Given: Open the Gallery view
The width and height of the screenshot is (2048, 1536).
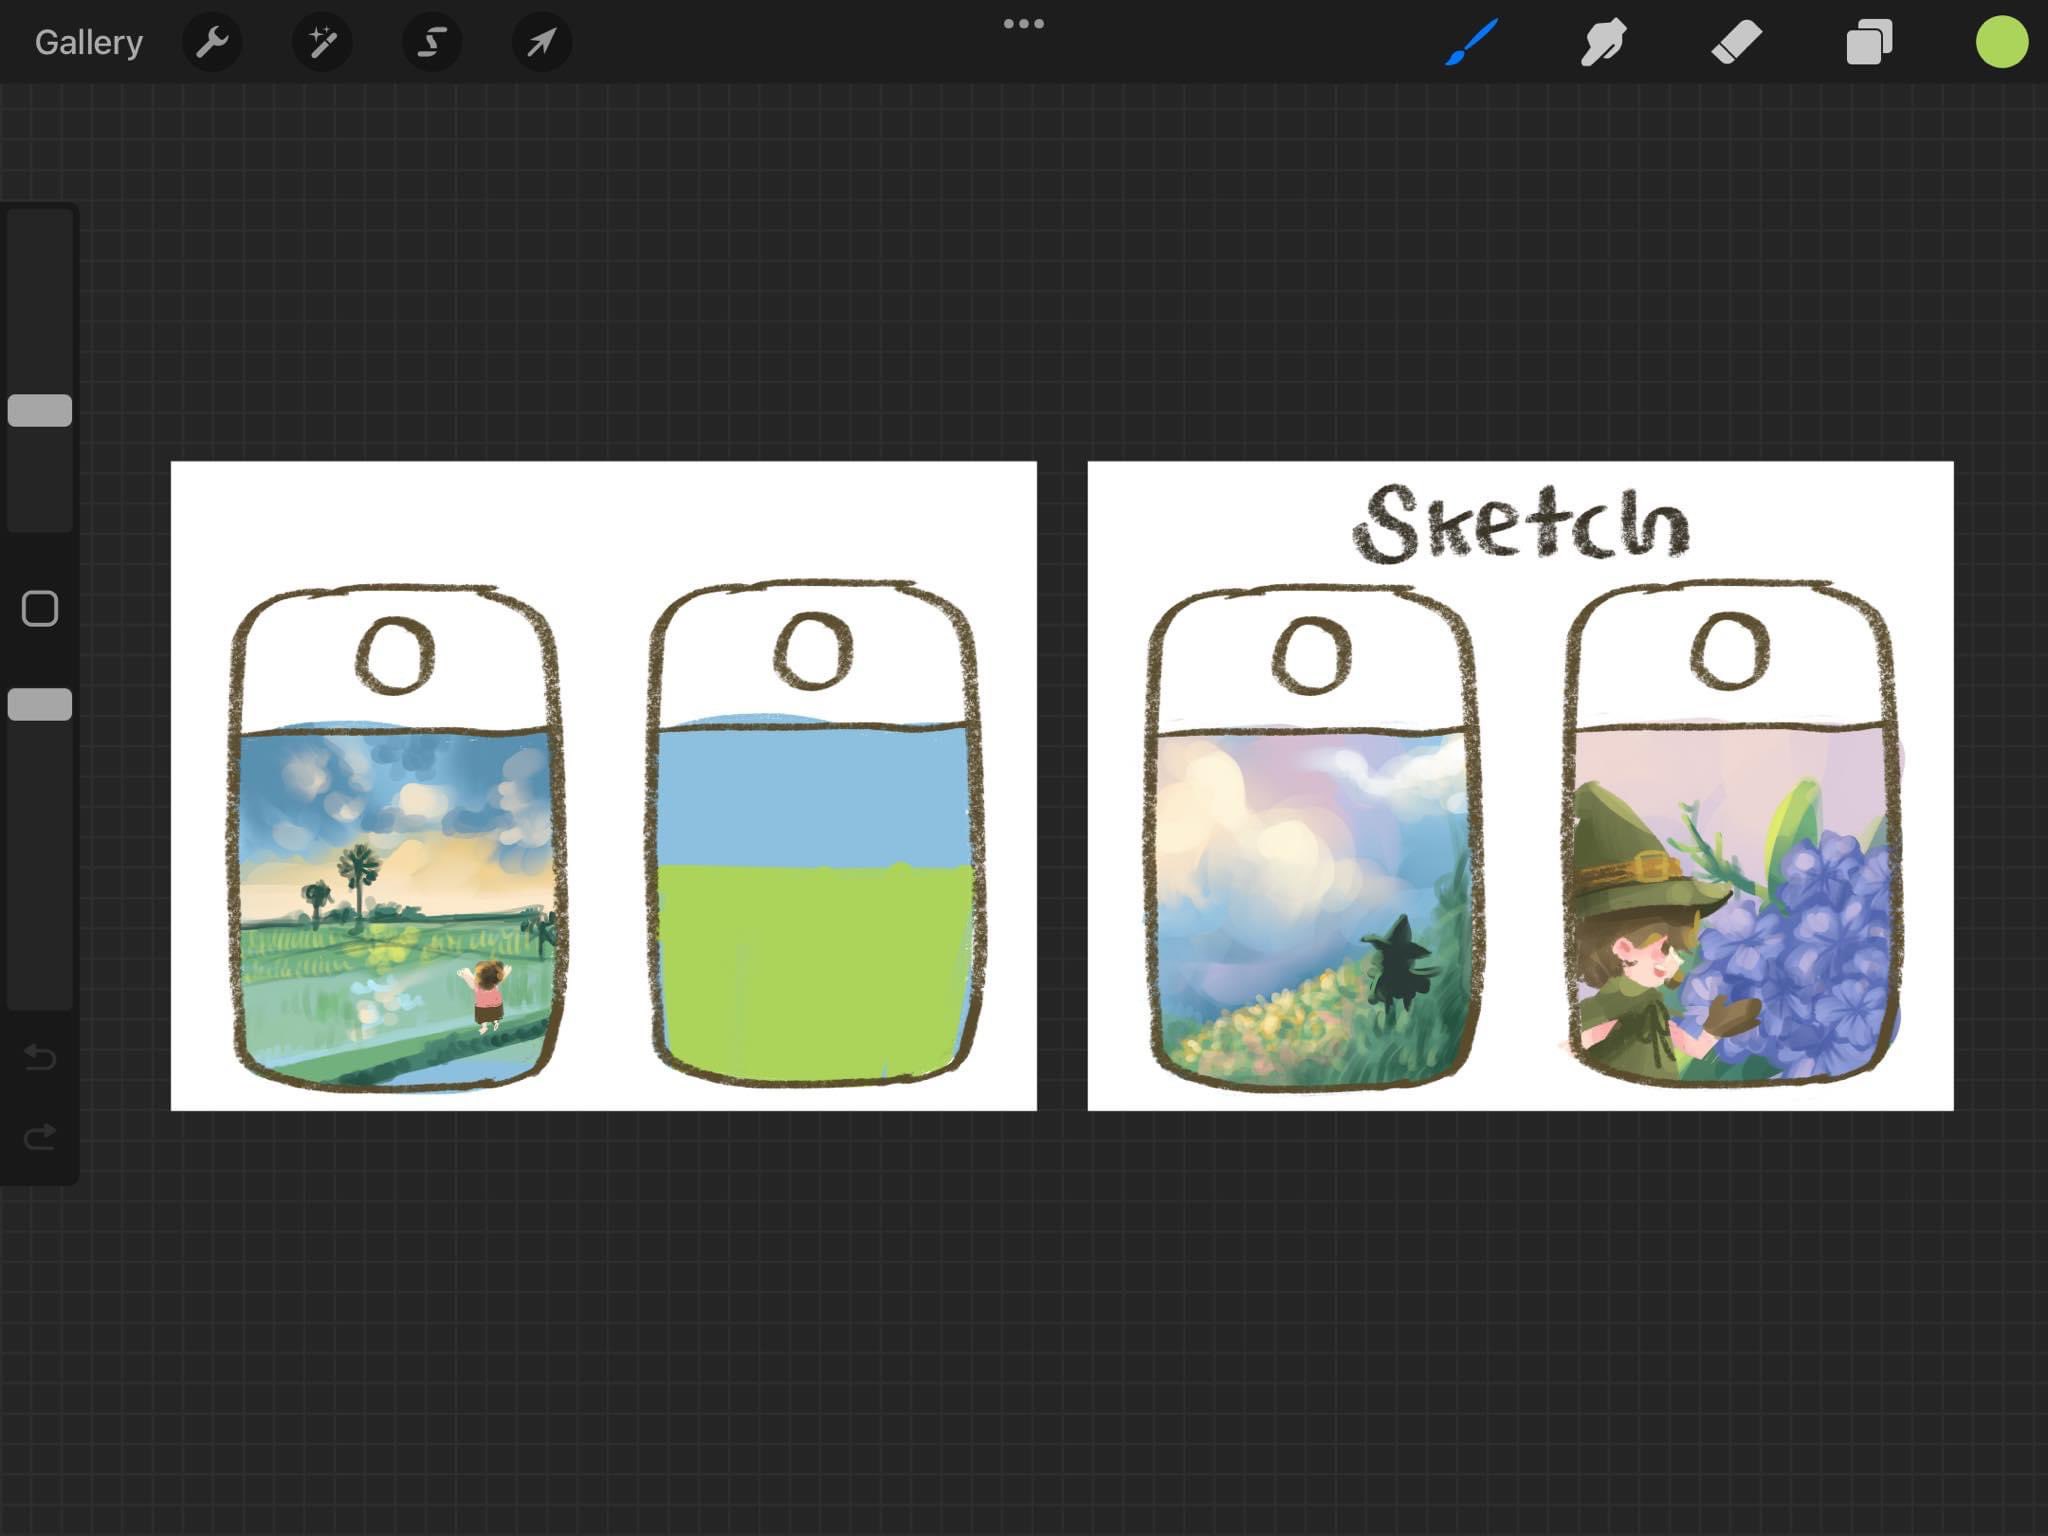Looking at the screenshot, I should (x=88, y=42).
